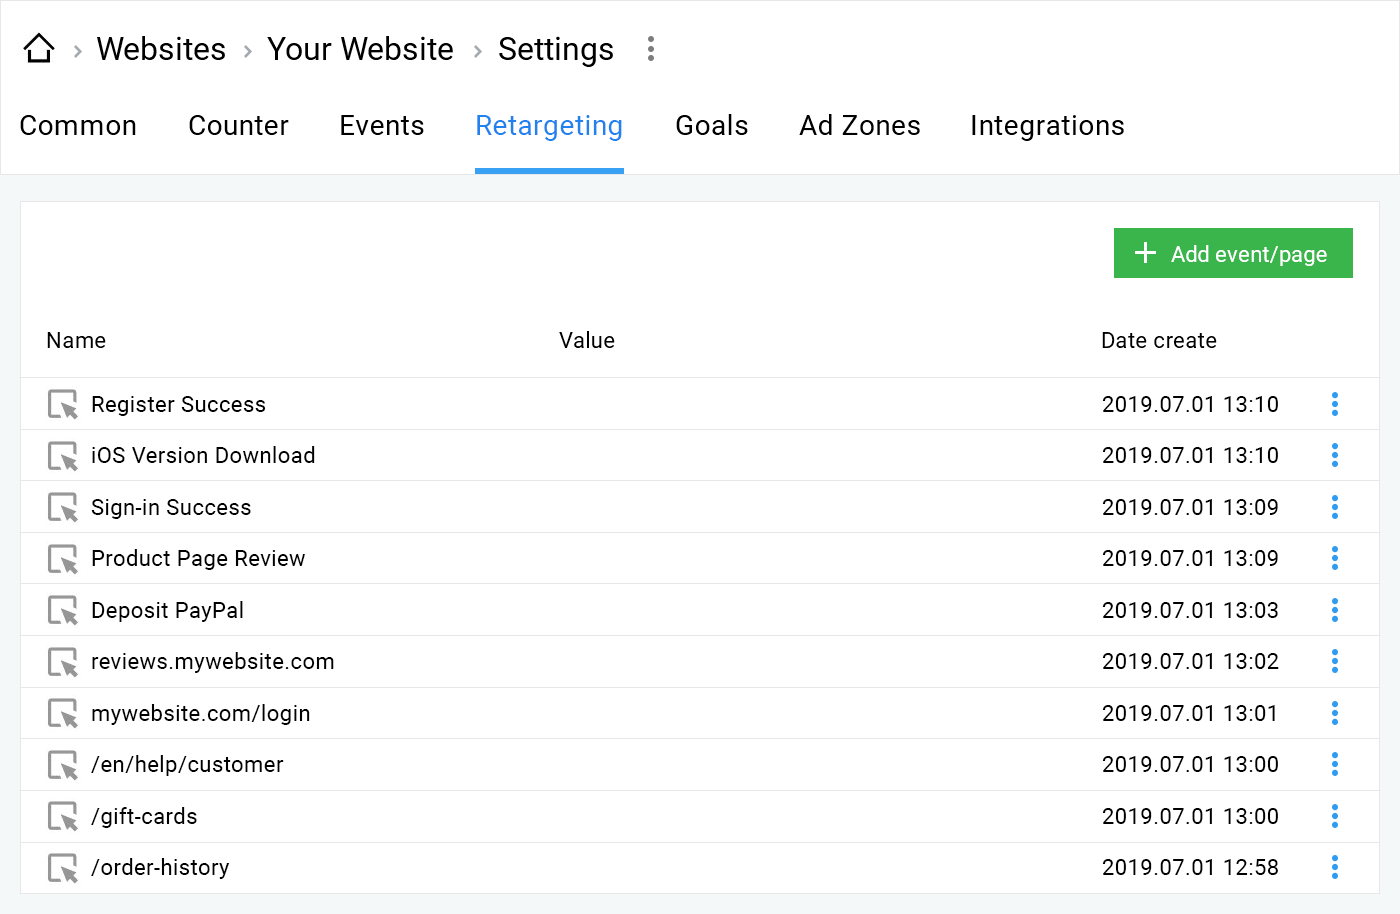This screenshot has width=1400, height=914.
Task: Click the plus icon inside Add event/page
Action: 1144,253
